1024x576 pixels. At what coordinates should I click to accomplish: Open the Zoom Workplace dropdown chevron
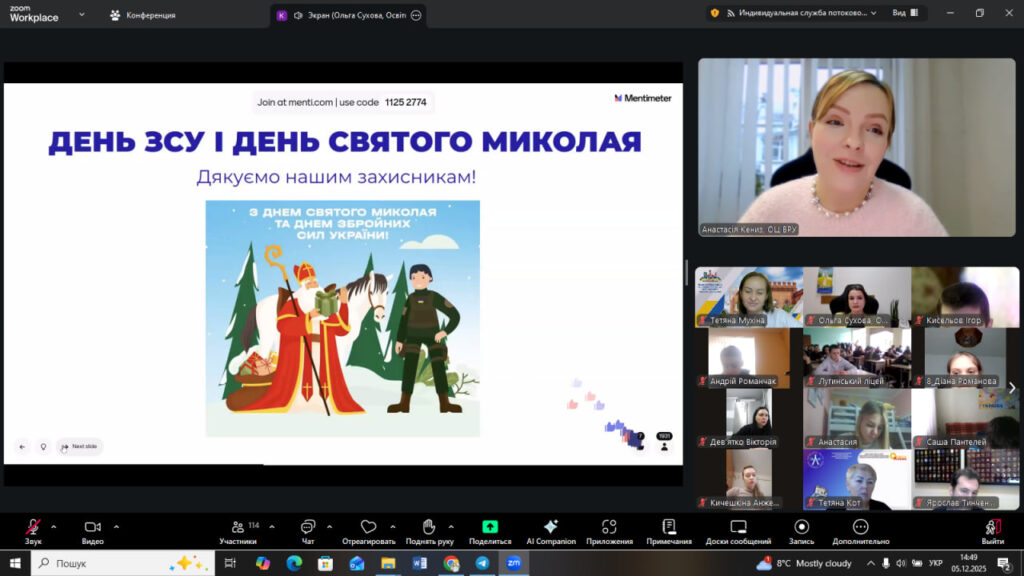click(x=82, y=15)
